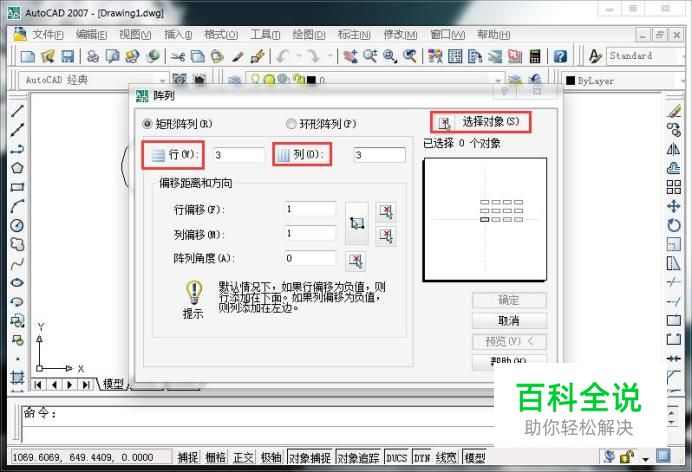Toggle DUCS in status bar

396,457
